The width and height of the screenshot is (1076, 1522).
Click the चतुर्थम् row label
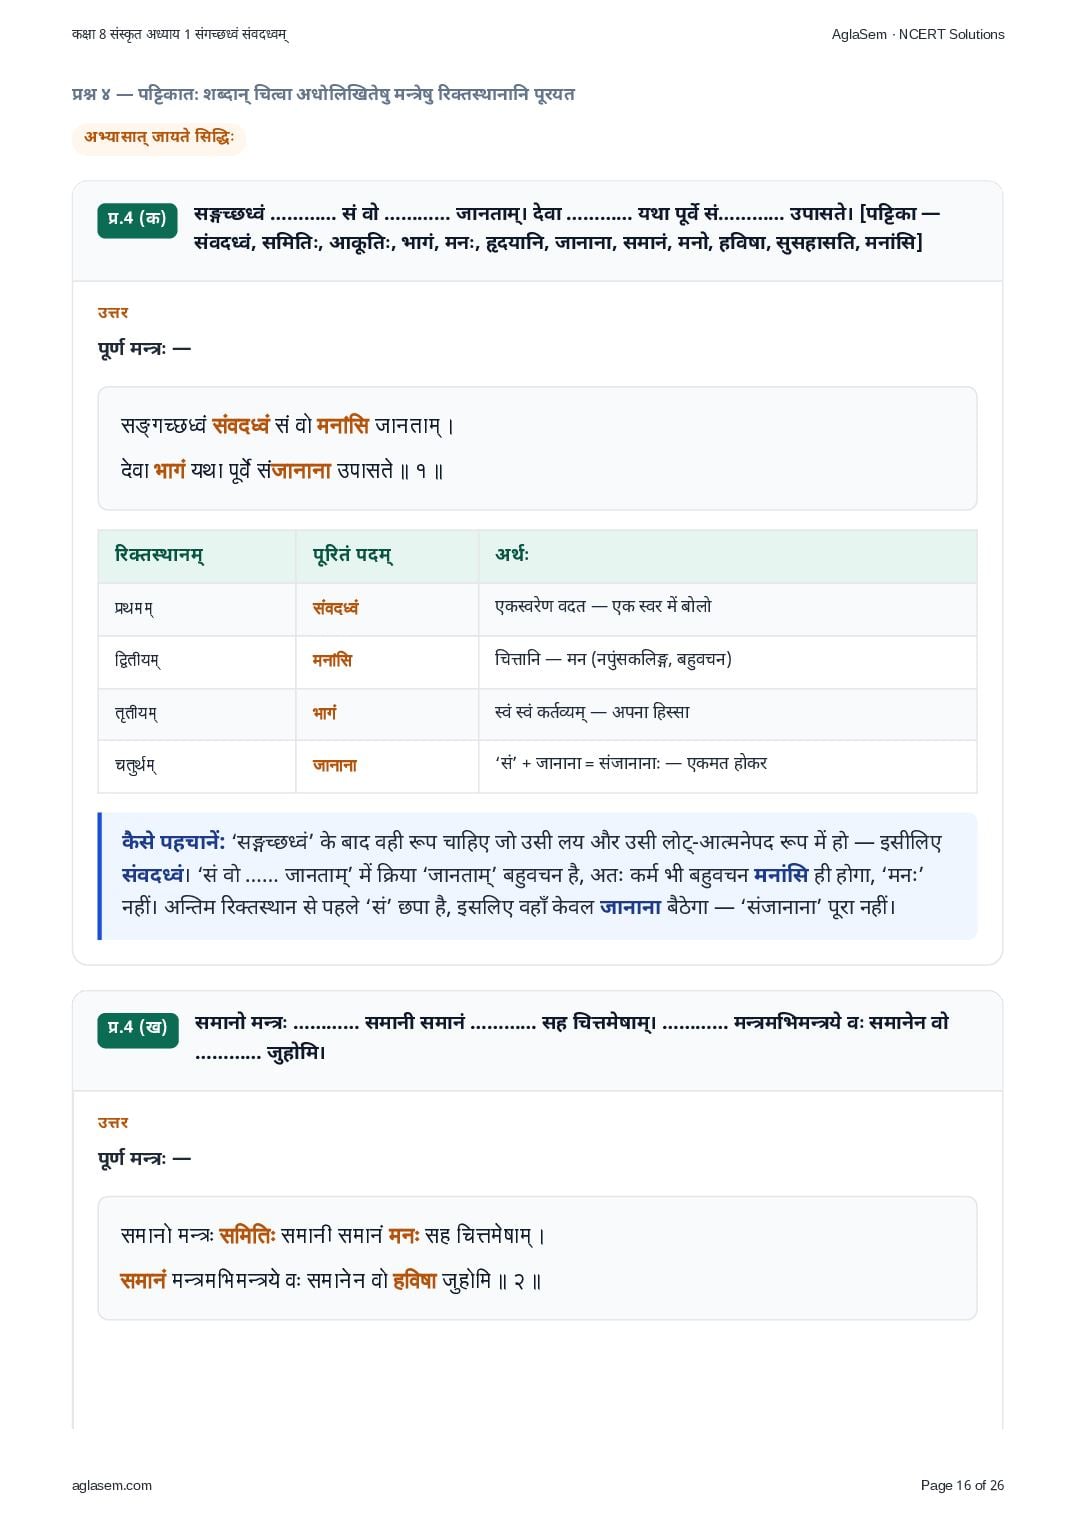(136, 765)
